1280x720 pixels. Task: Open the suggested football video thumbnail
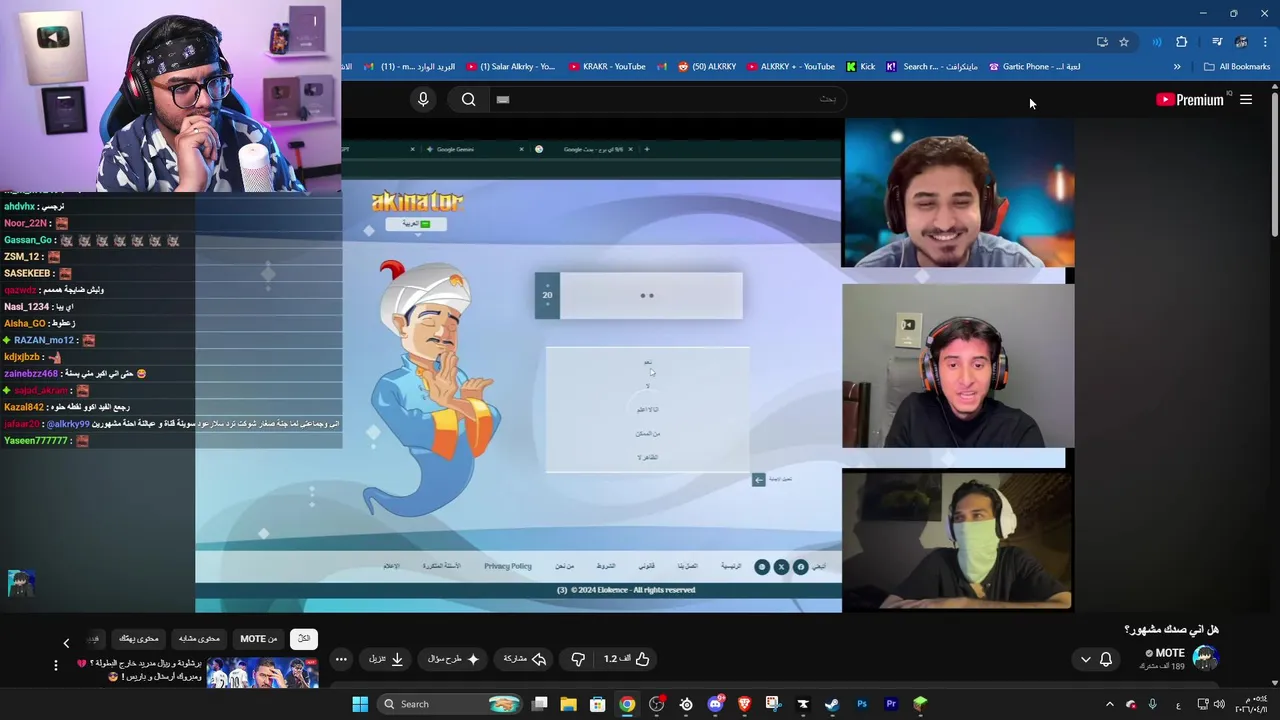[262, 672]
